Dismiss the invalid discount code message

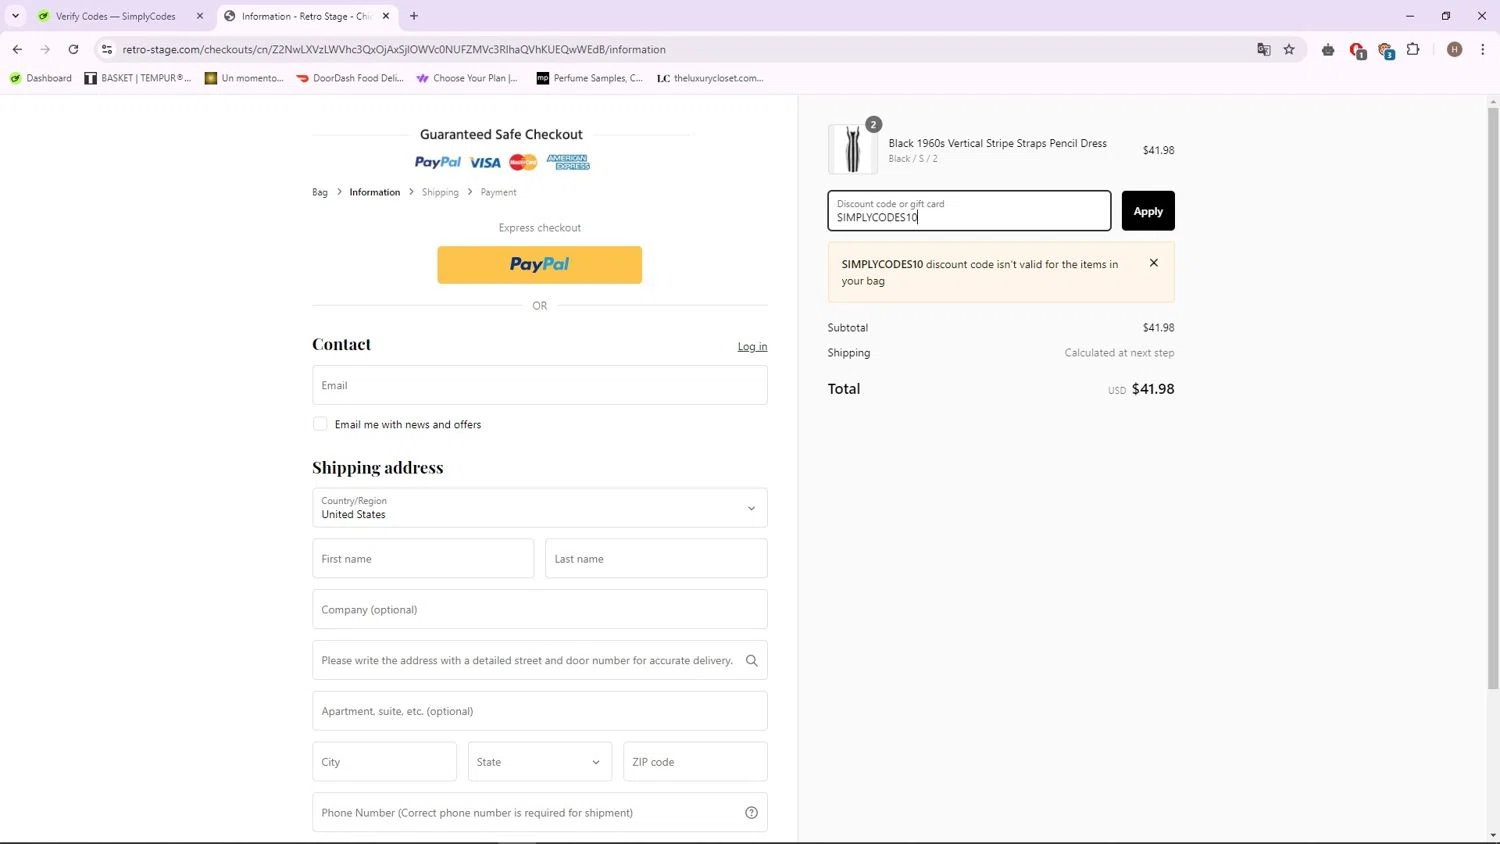tap(1153, 263)
